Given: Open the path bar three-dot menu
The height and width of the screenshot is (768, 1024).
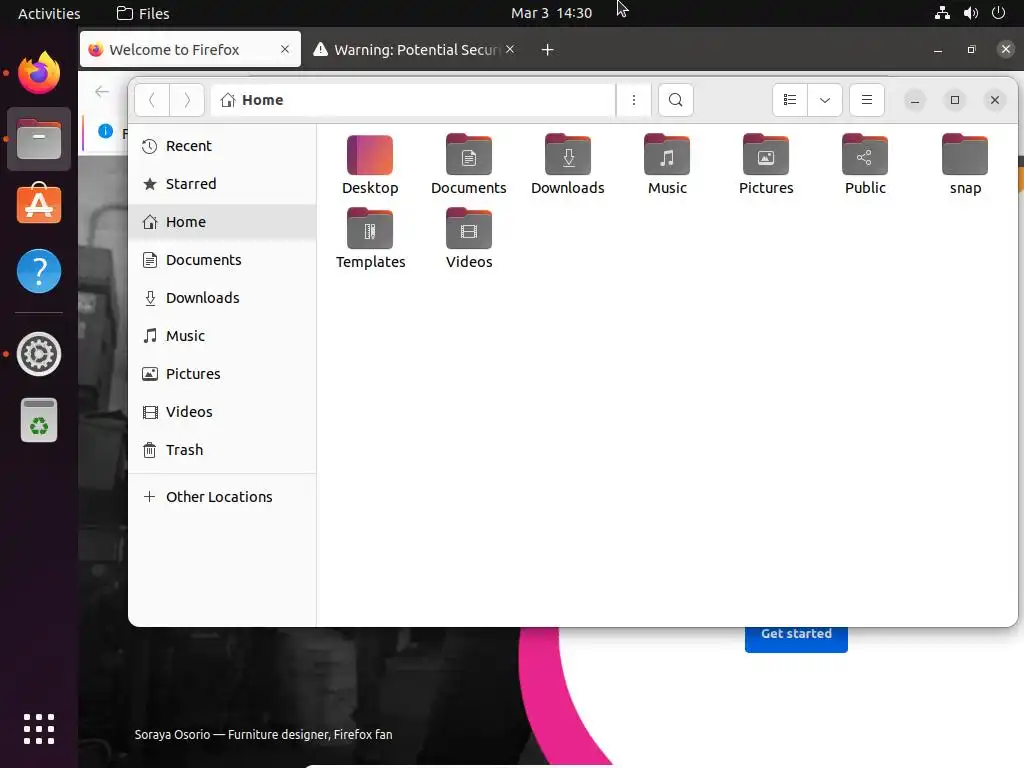Looking at the screenshot, I should (633, 100).
